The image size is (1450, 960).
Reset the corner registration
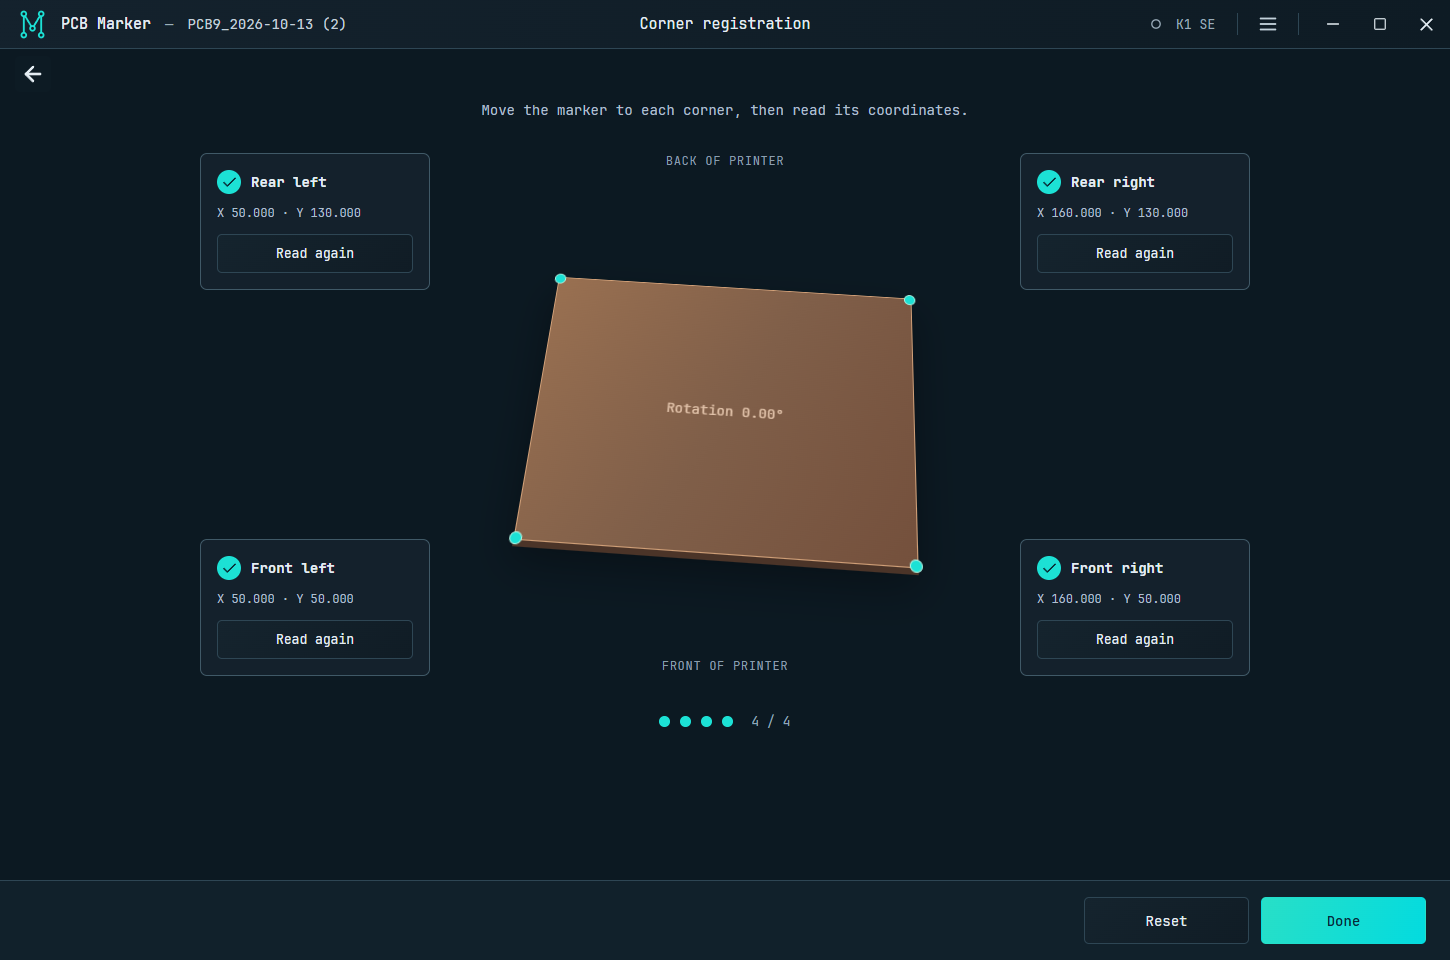pos(1166,921)
